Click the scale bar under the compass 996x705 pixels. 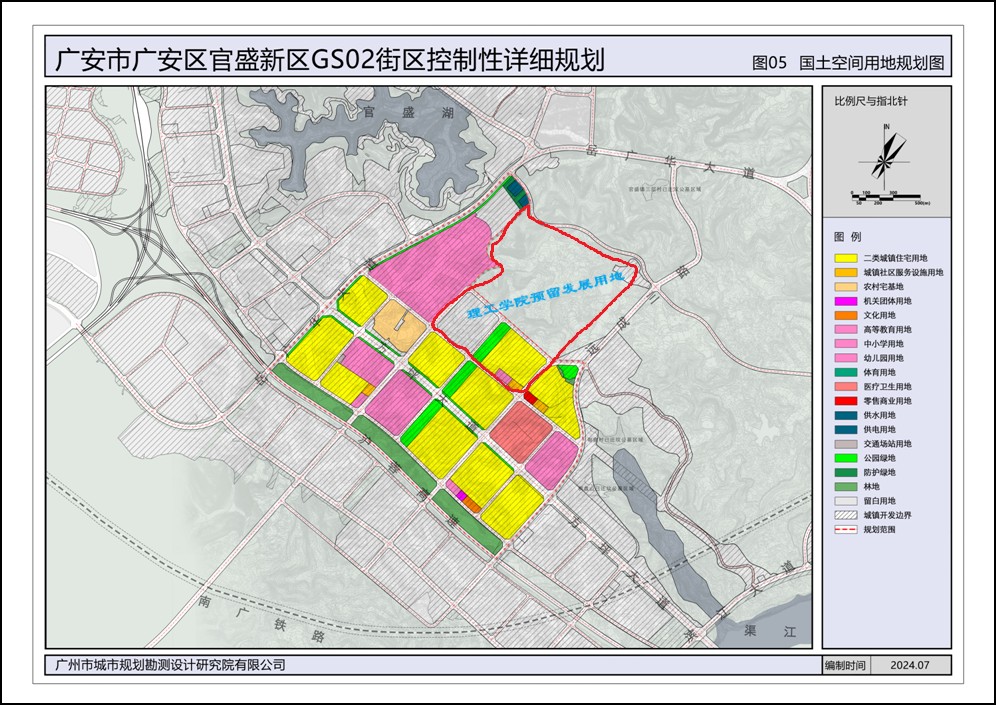pos(886,197)
